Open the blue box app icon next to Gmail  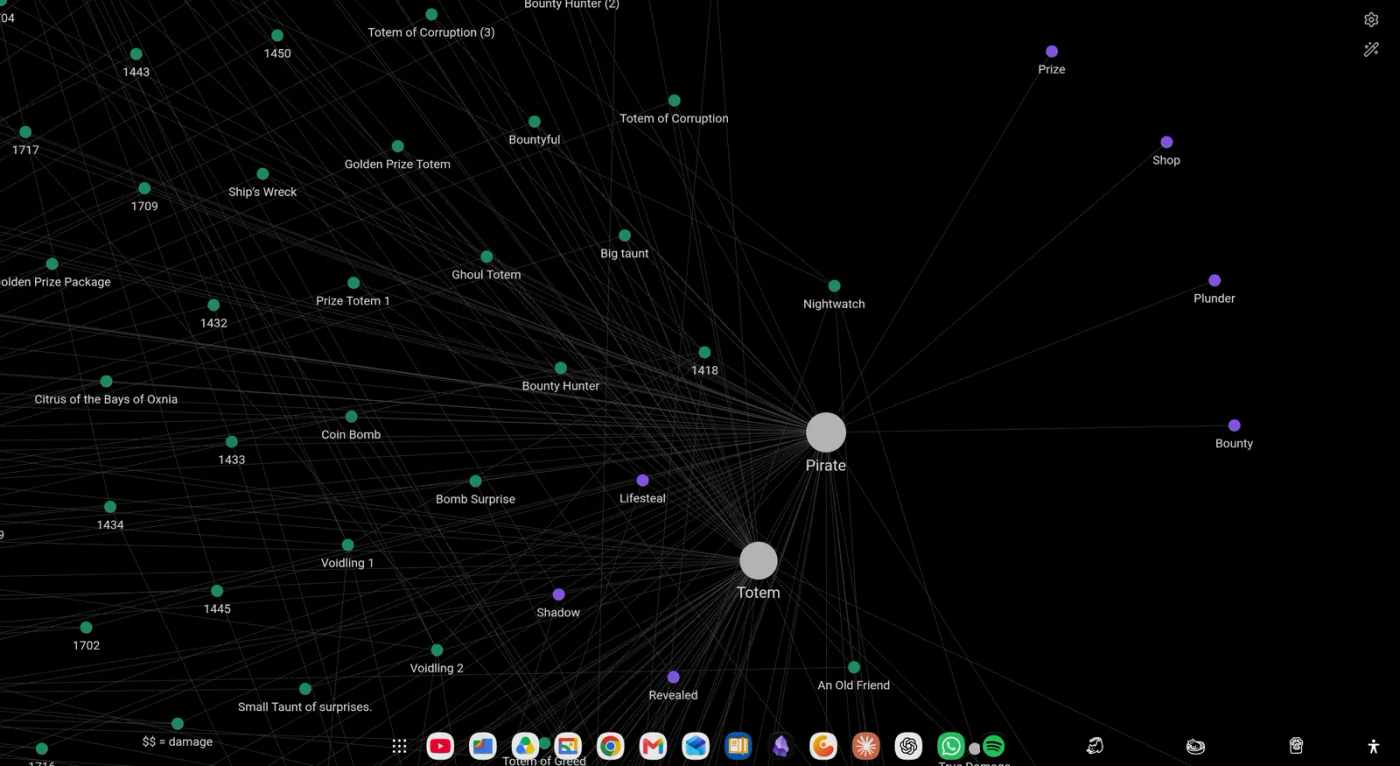(696, 746)
